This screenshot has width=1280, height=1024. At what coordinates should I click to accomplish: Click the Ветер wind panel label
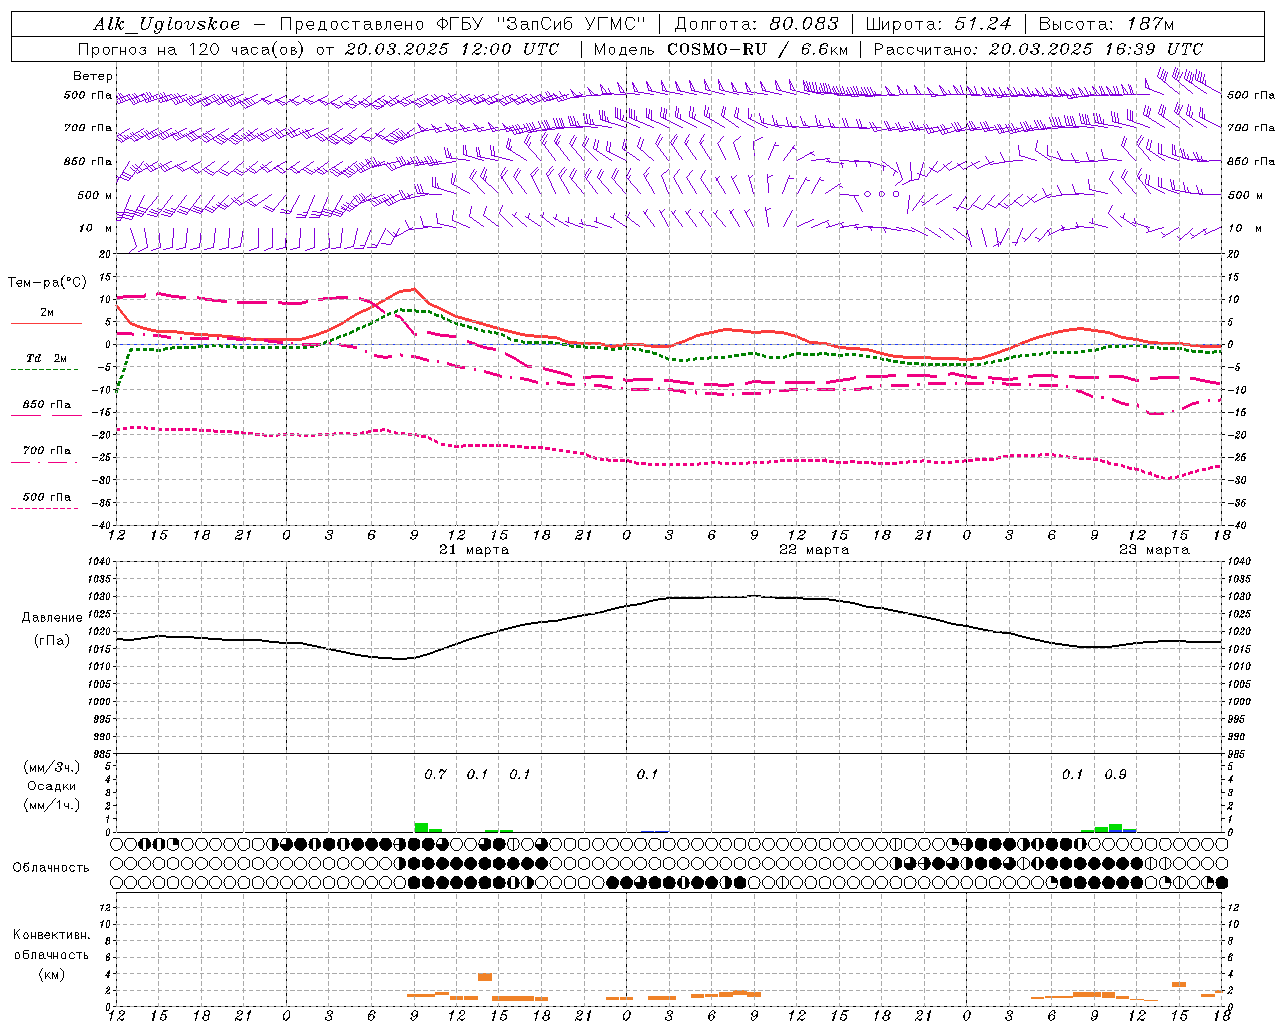click(x=93, y=76)
